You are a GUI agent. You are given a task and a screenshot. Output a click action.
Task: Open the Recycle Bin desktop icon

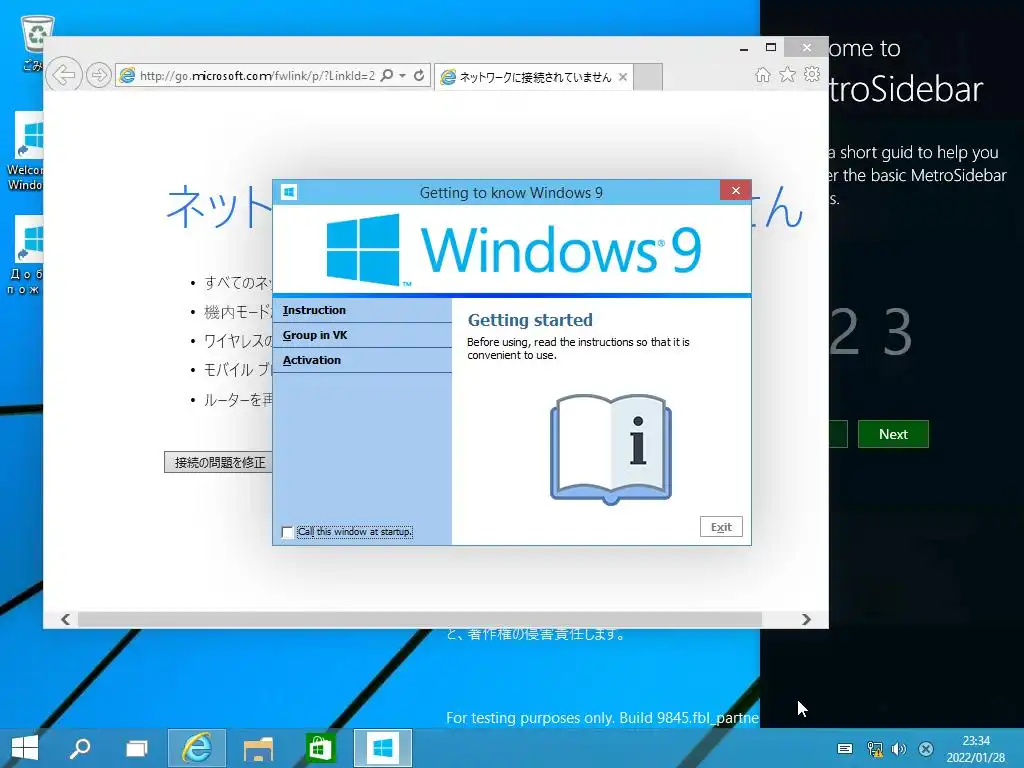coord(33,42)
